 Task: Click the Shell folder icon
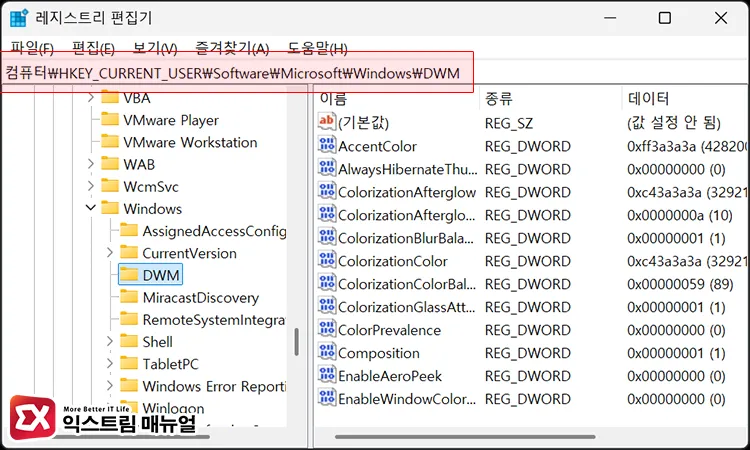click(x=129, y=341)
